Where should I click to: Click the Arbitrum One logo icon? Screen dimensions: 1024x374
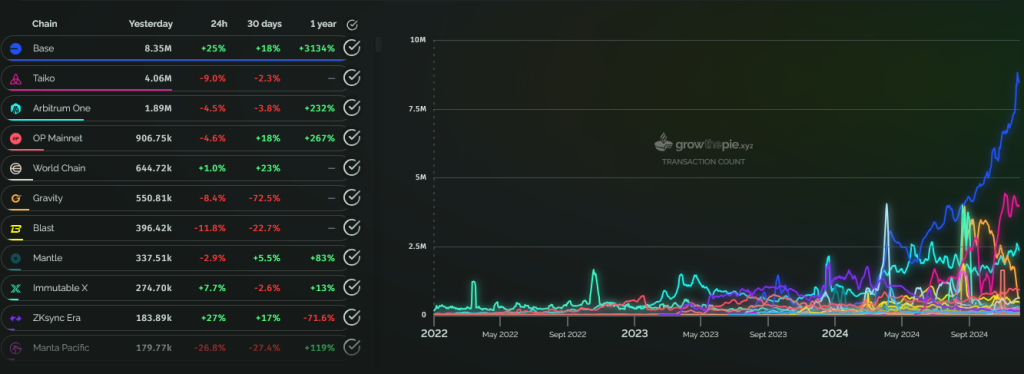pyautogui.click(x=16, y=108)
